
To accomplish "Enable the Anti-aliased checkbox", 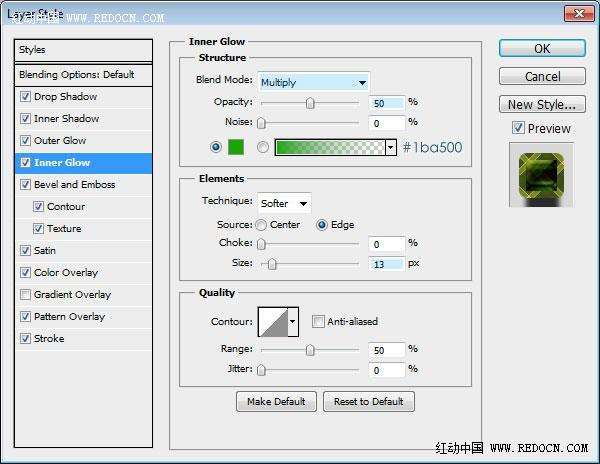I will pyautogui.click(x=318, y=321).
